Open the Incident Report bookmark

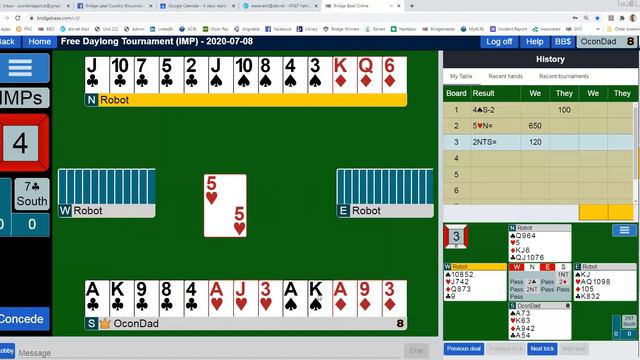pos(509,29)
